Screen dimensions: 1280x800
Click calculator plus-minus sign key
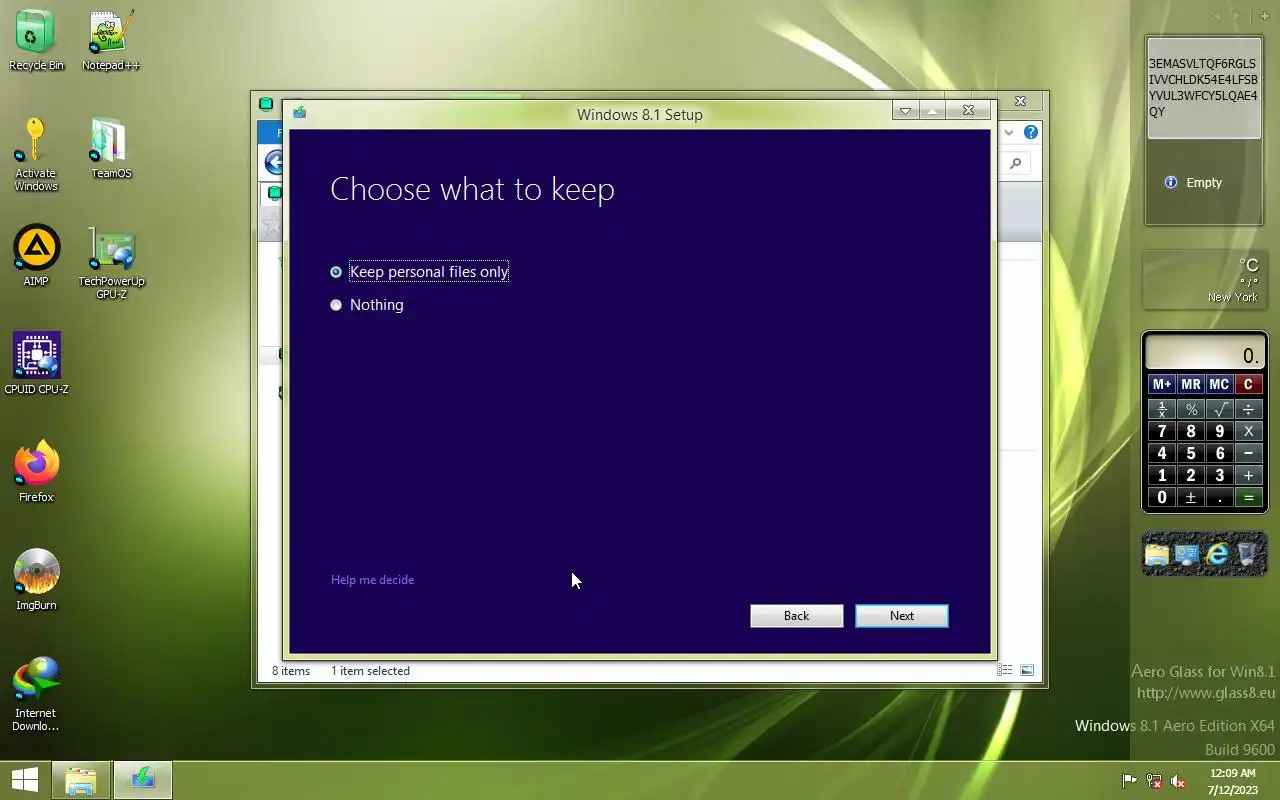1191,497
